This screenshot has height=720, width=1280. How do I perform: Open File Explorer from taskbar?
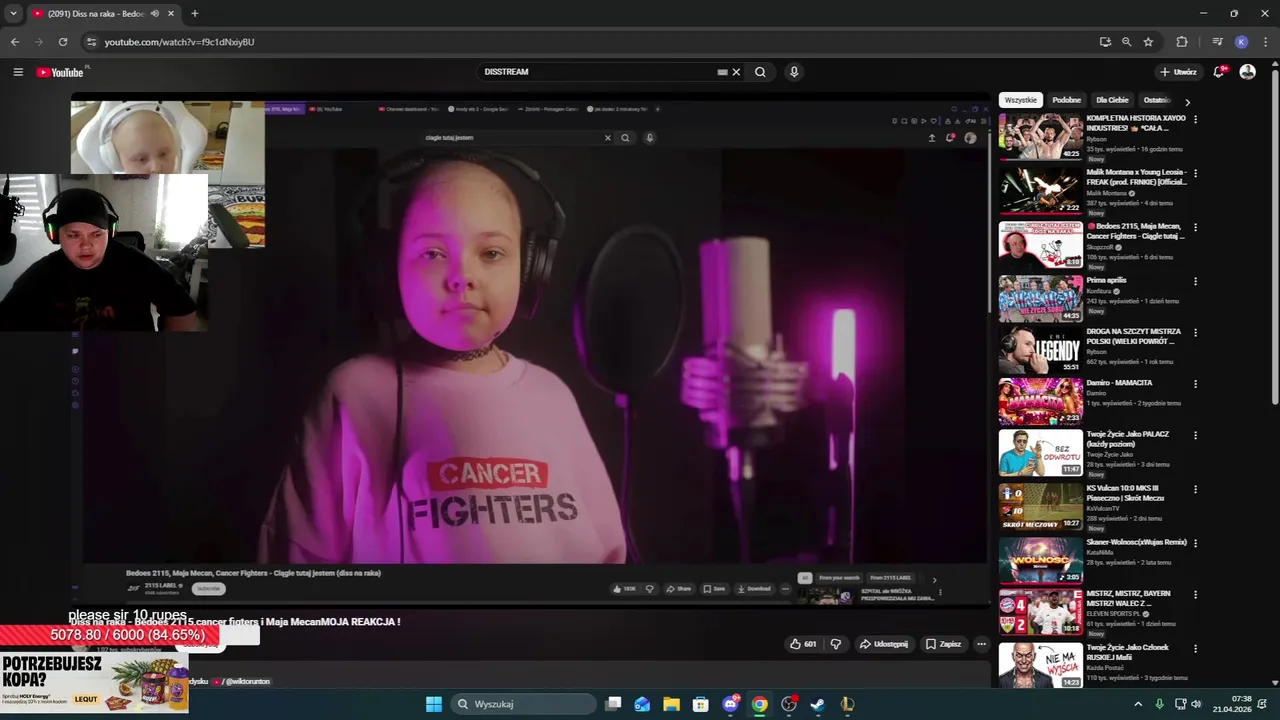click(671, 704)
